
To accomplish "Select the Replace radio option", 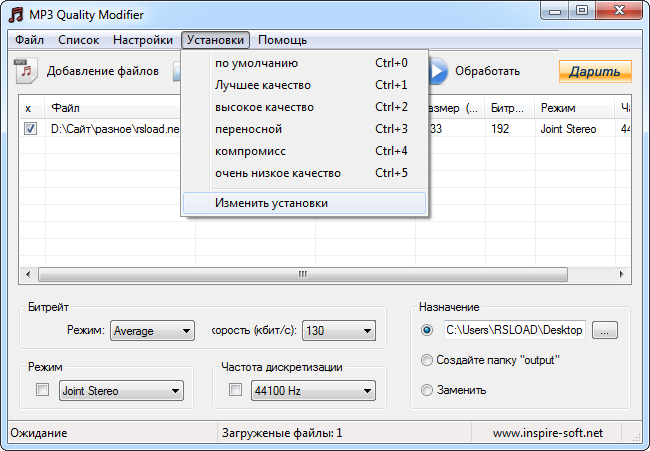I will [x=428, y=390].
